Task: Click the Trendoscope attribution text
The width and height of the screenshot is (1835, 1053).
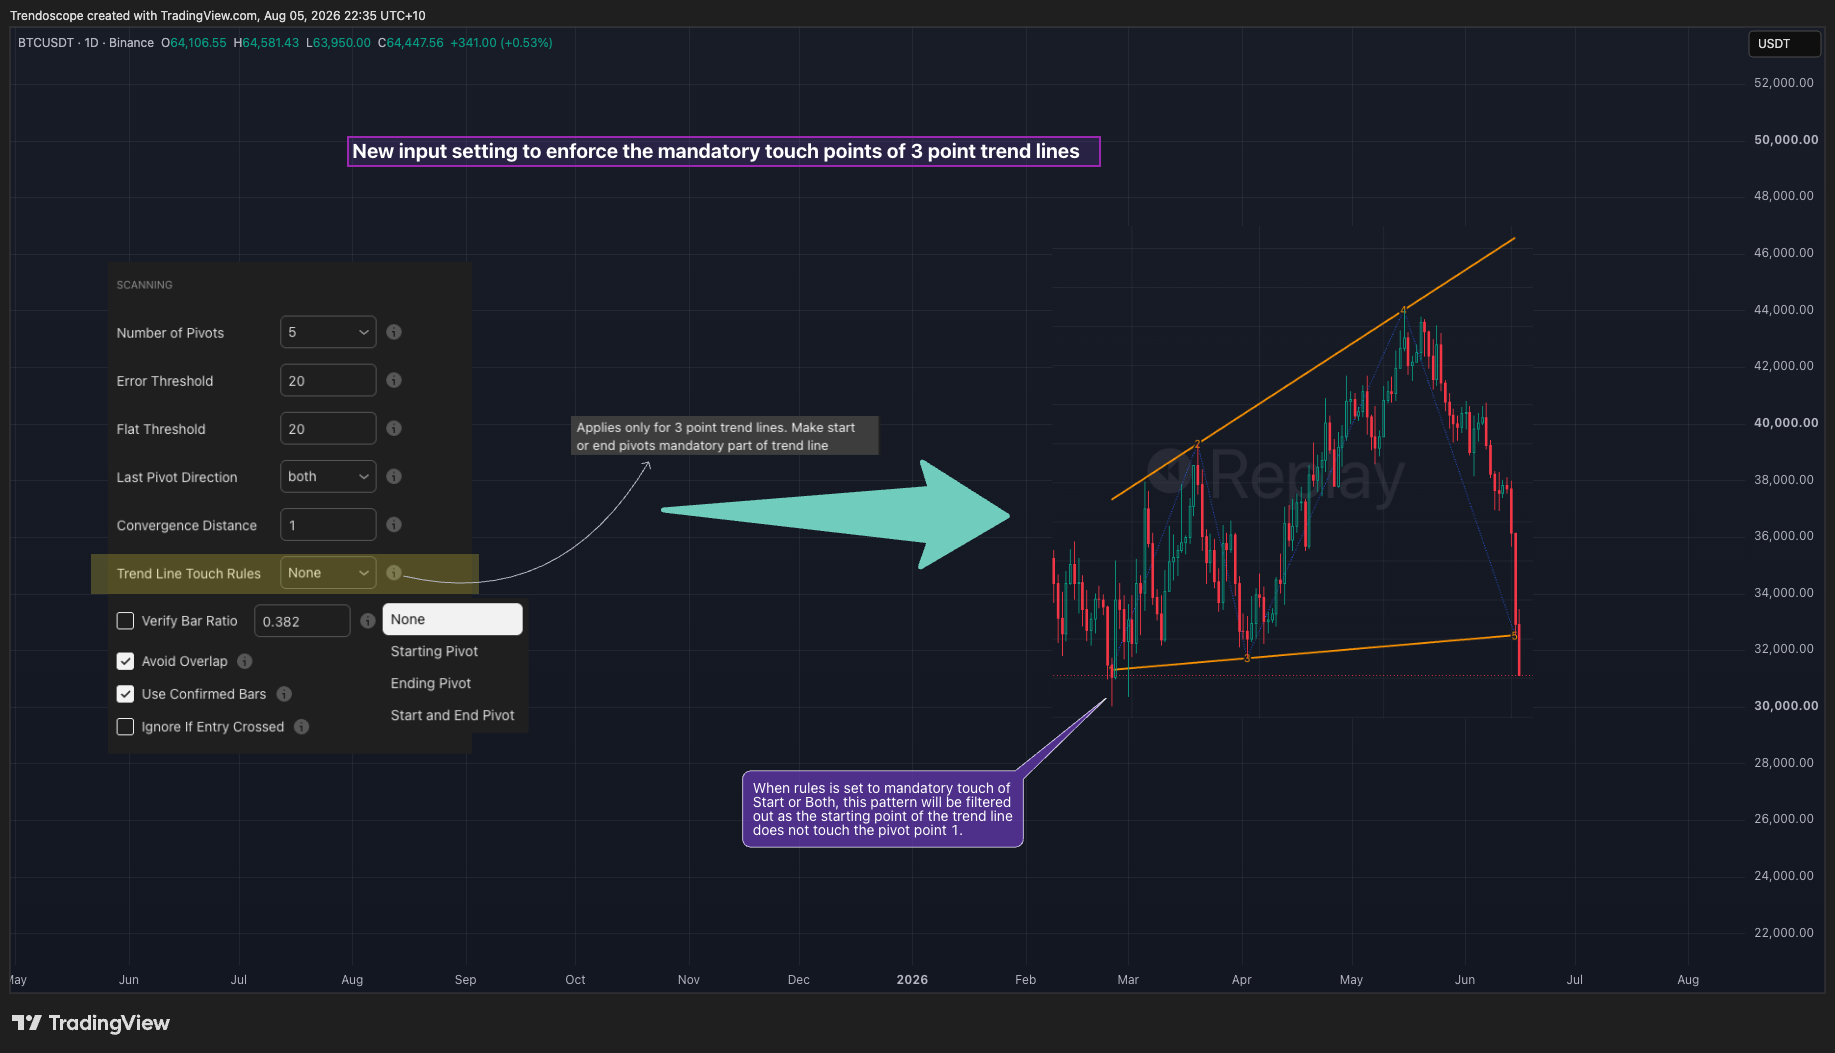Action: click(218, 16)
